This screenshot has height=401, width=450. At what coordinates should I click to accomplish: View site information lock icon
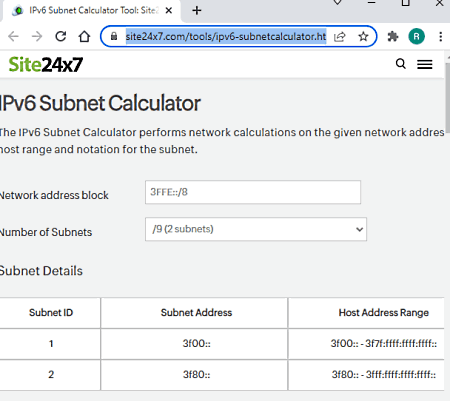point(114,36)
